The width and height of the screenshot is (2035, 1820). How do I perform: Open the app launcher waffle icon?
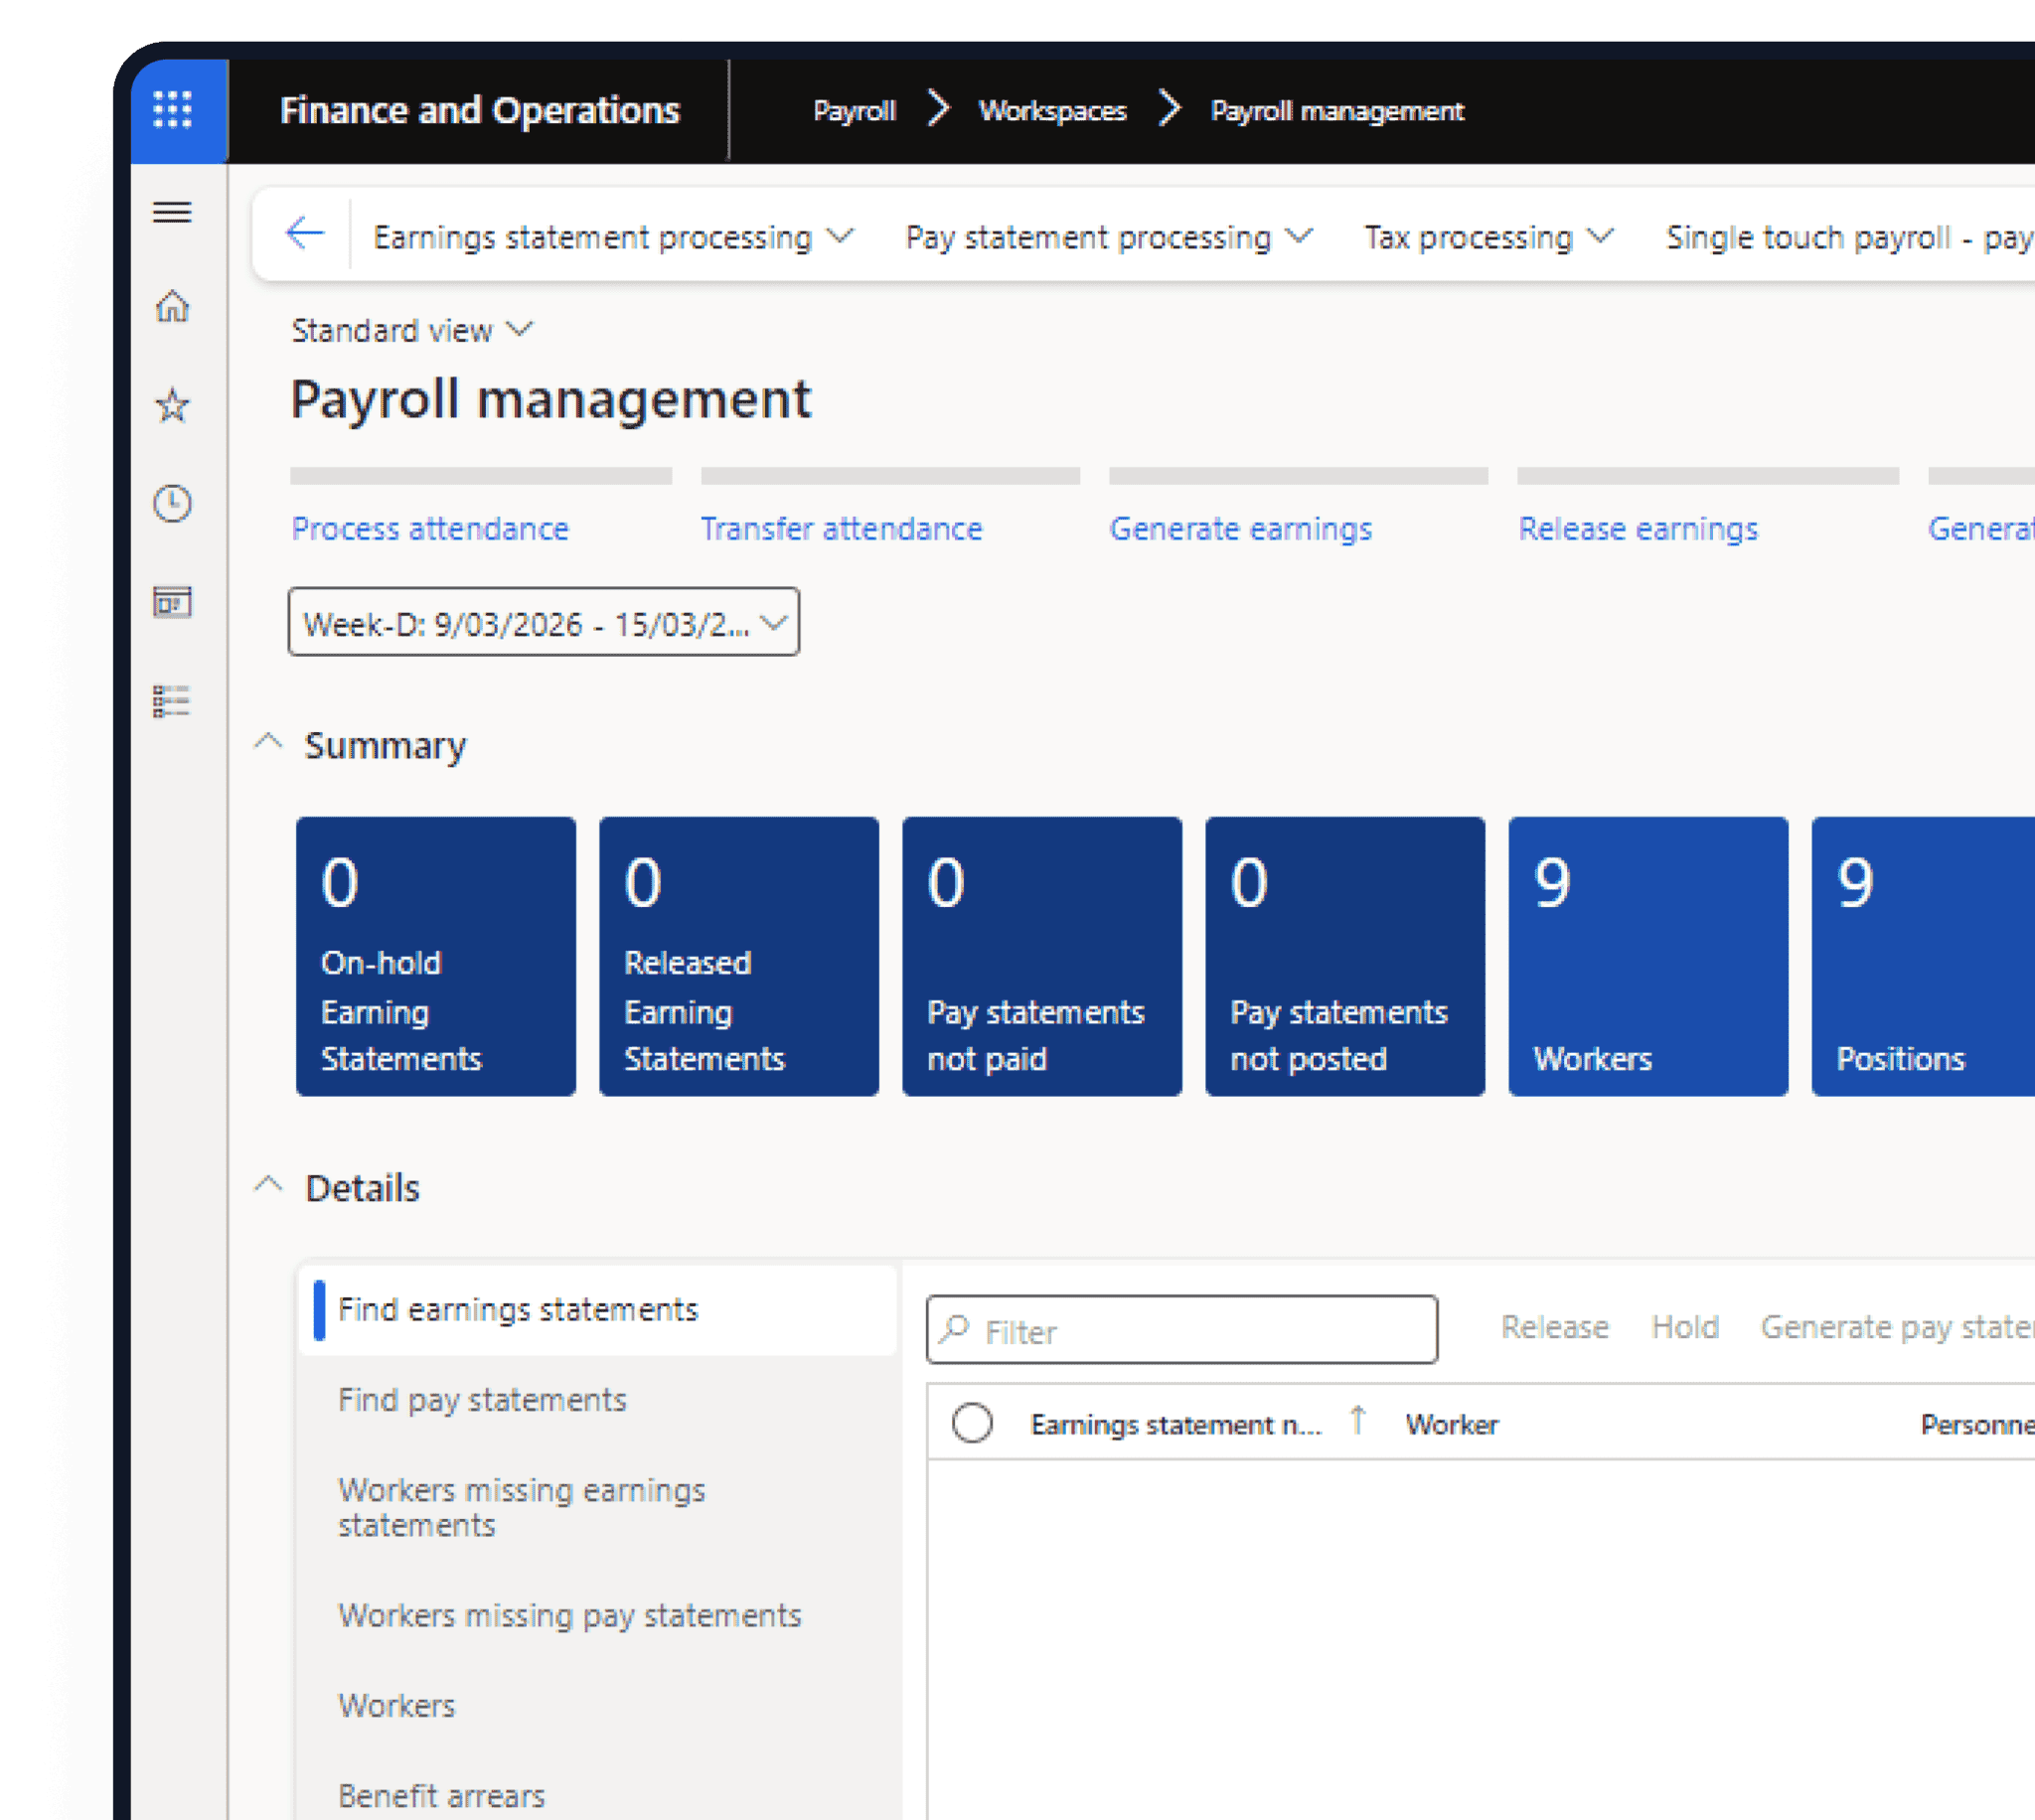tap(173, 110)
